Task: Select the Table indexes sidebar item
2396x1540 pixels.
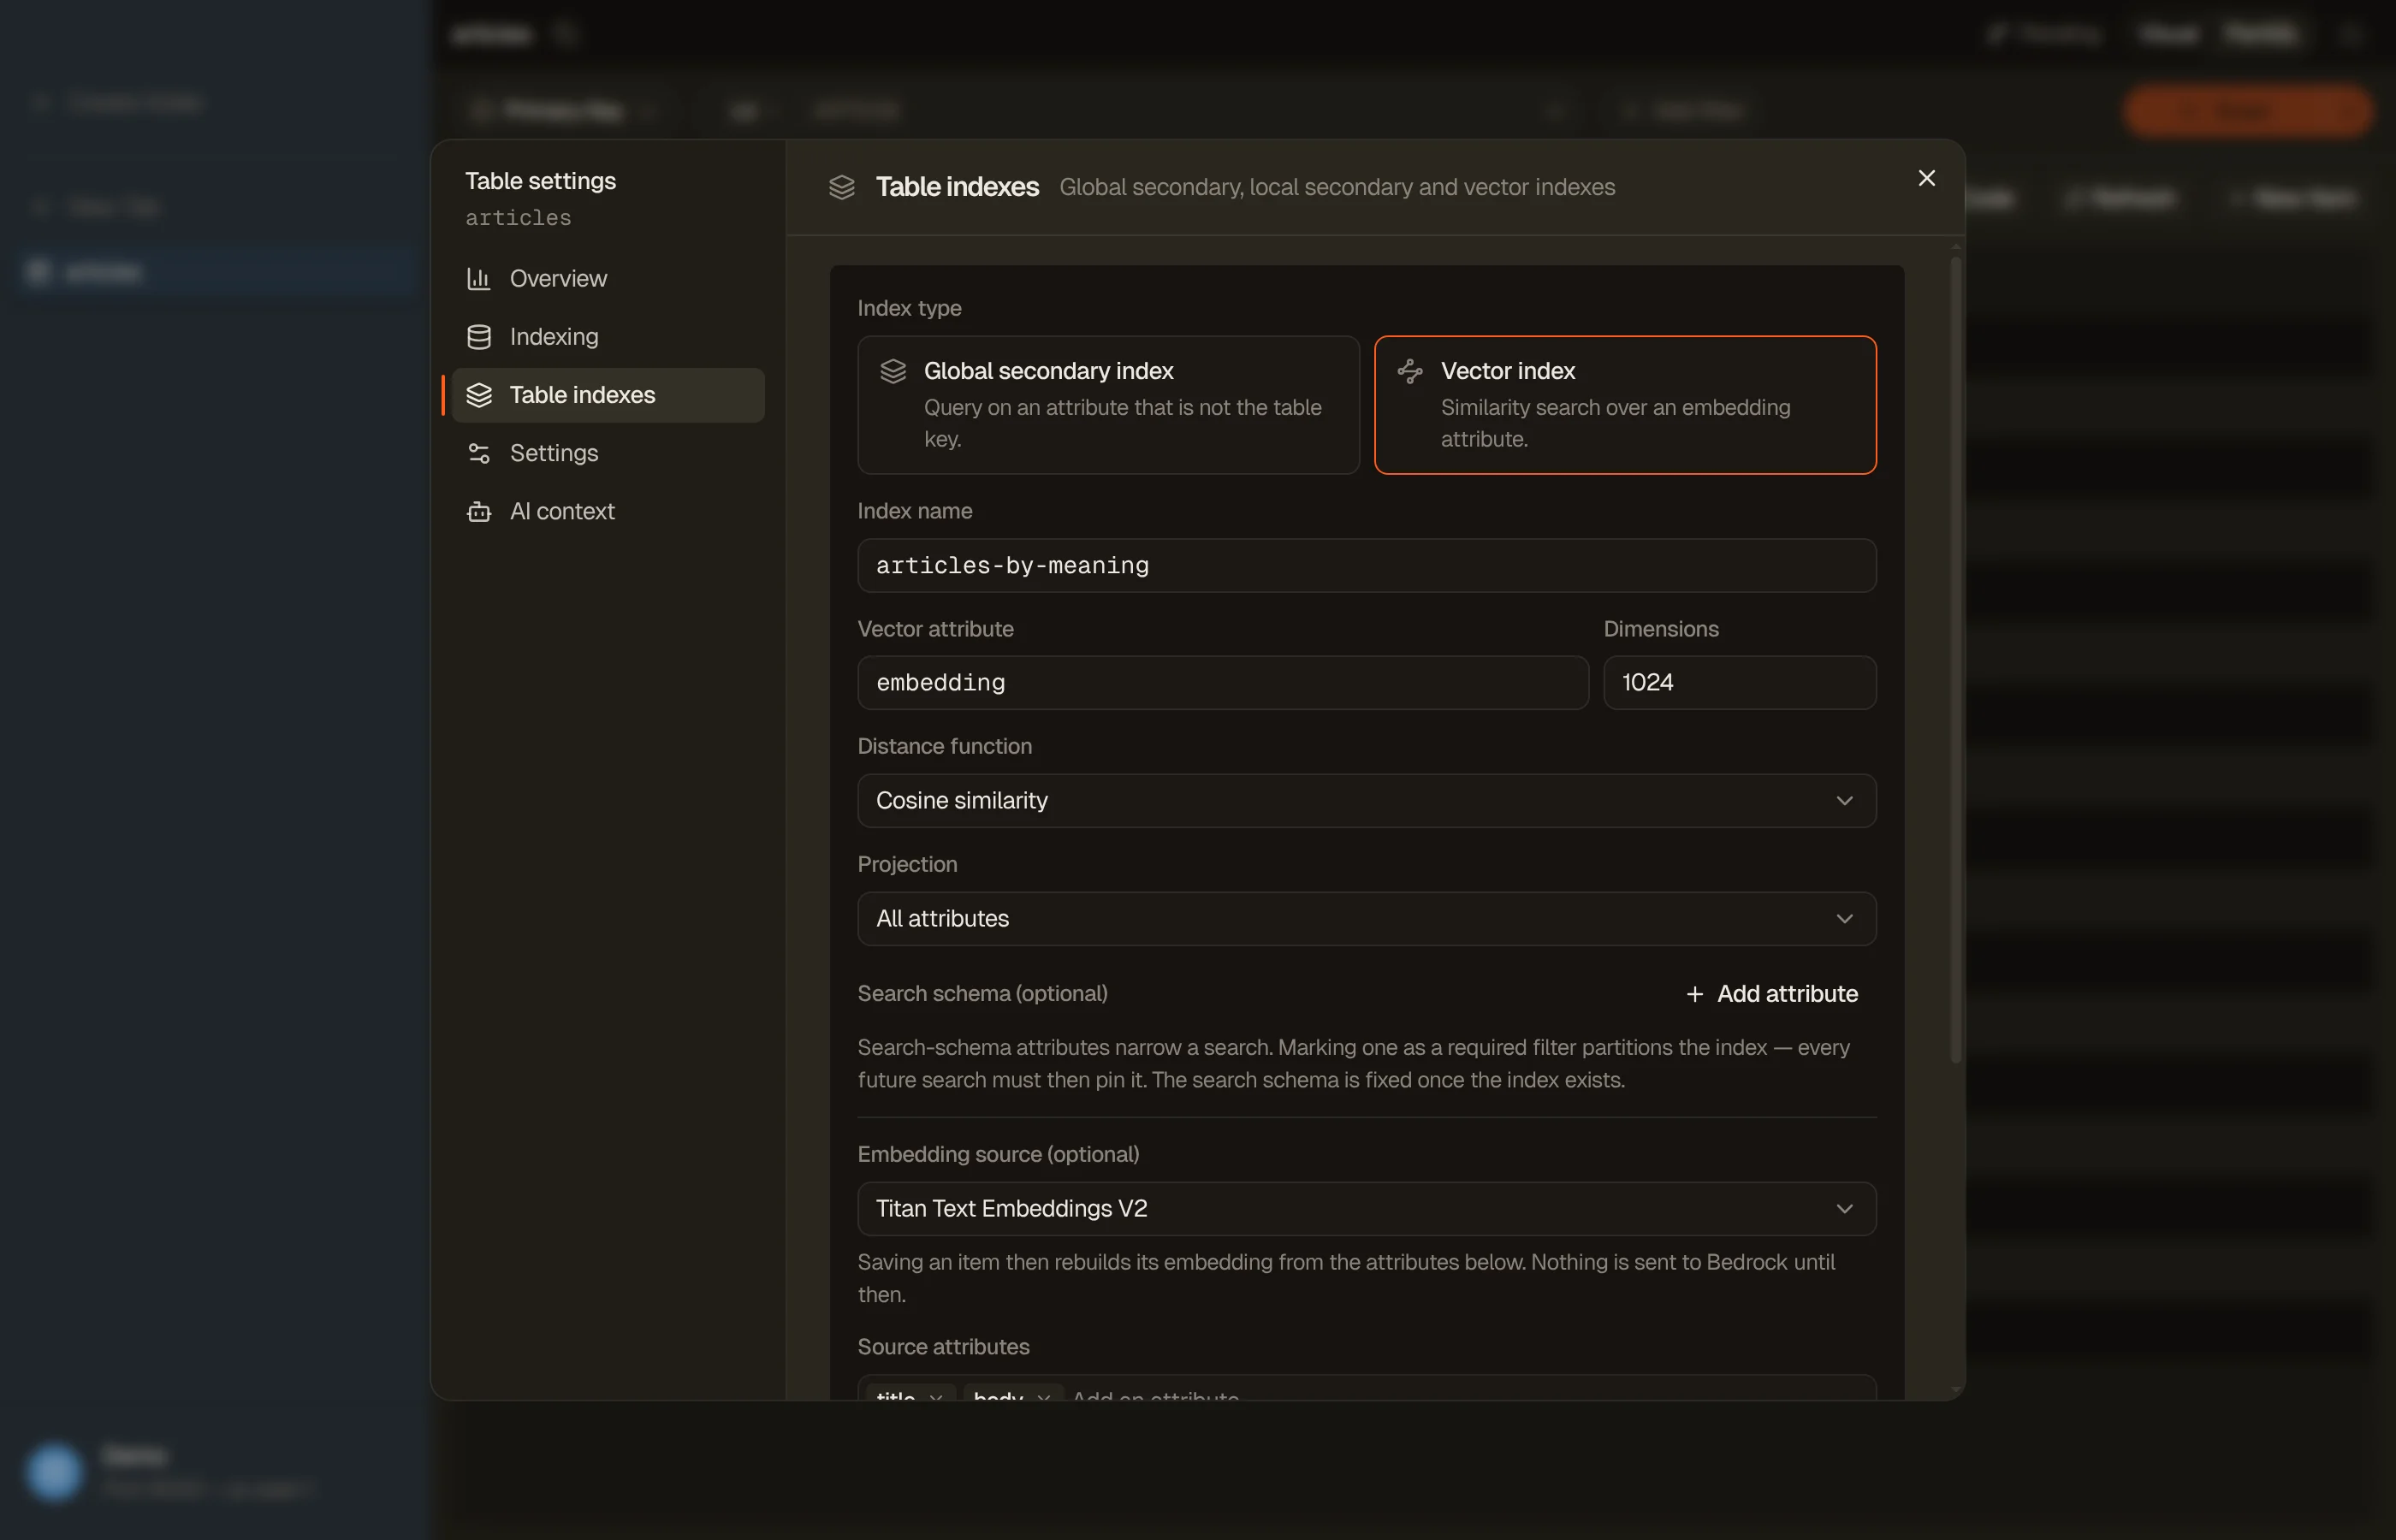Action: pos(608,395)
